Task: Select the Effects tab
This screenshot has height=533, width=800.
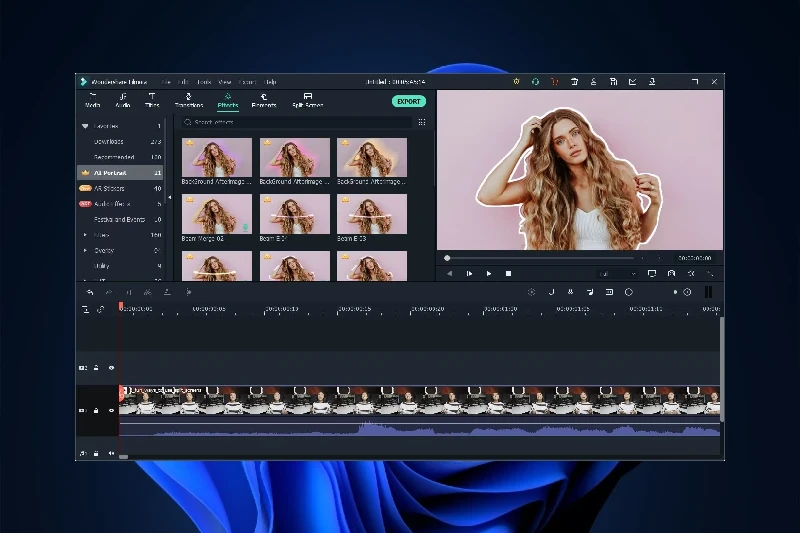Action: [228, 100]
